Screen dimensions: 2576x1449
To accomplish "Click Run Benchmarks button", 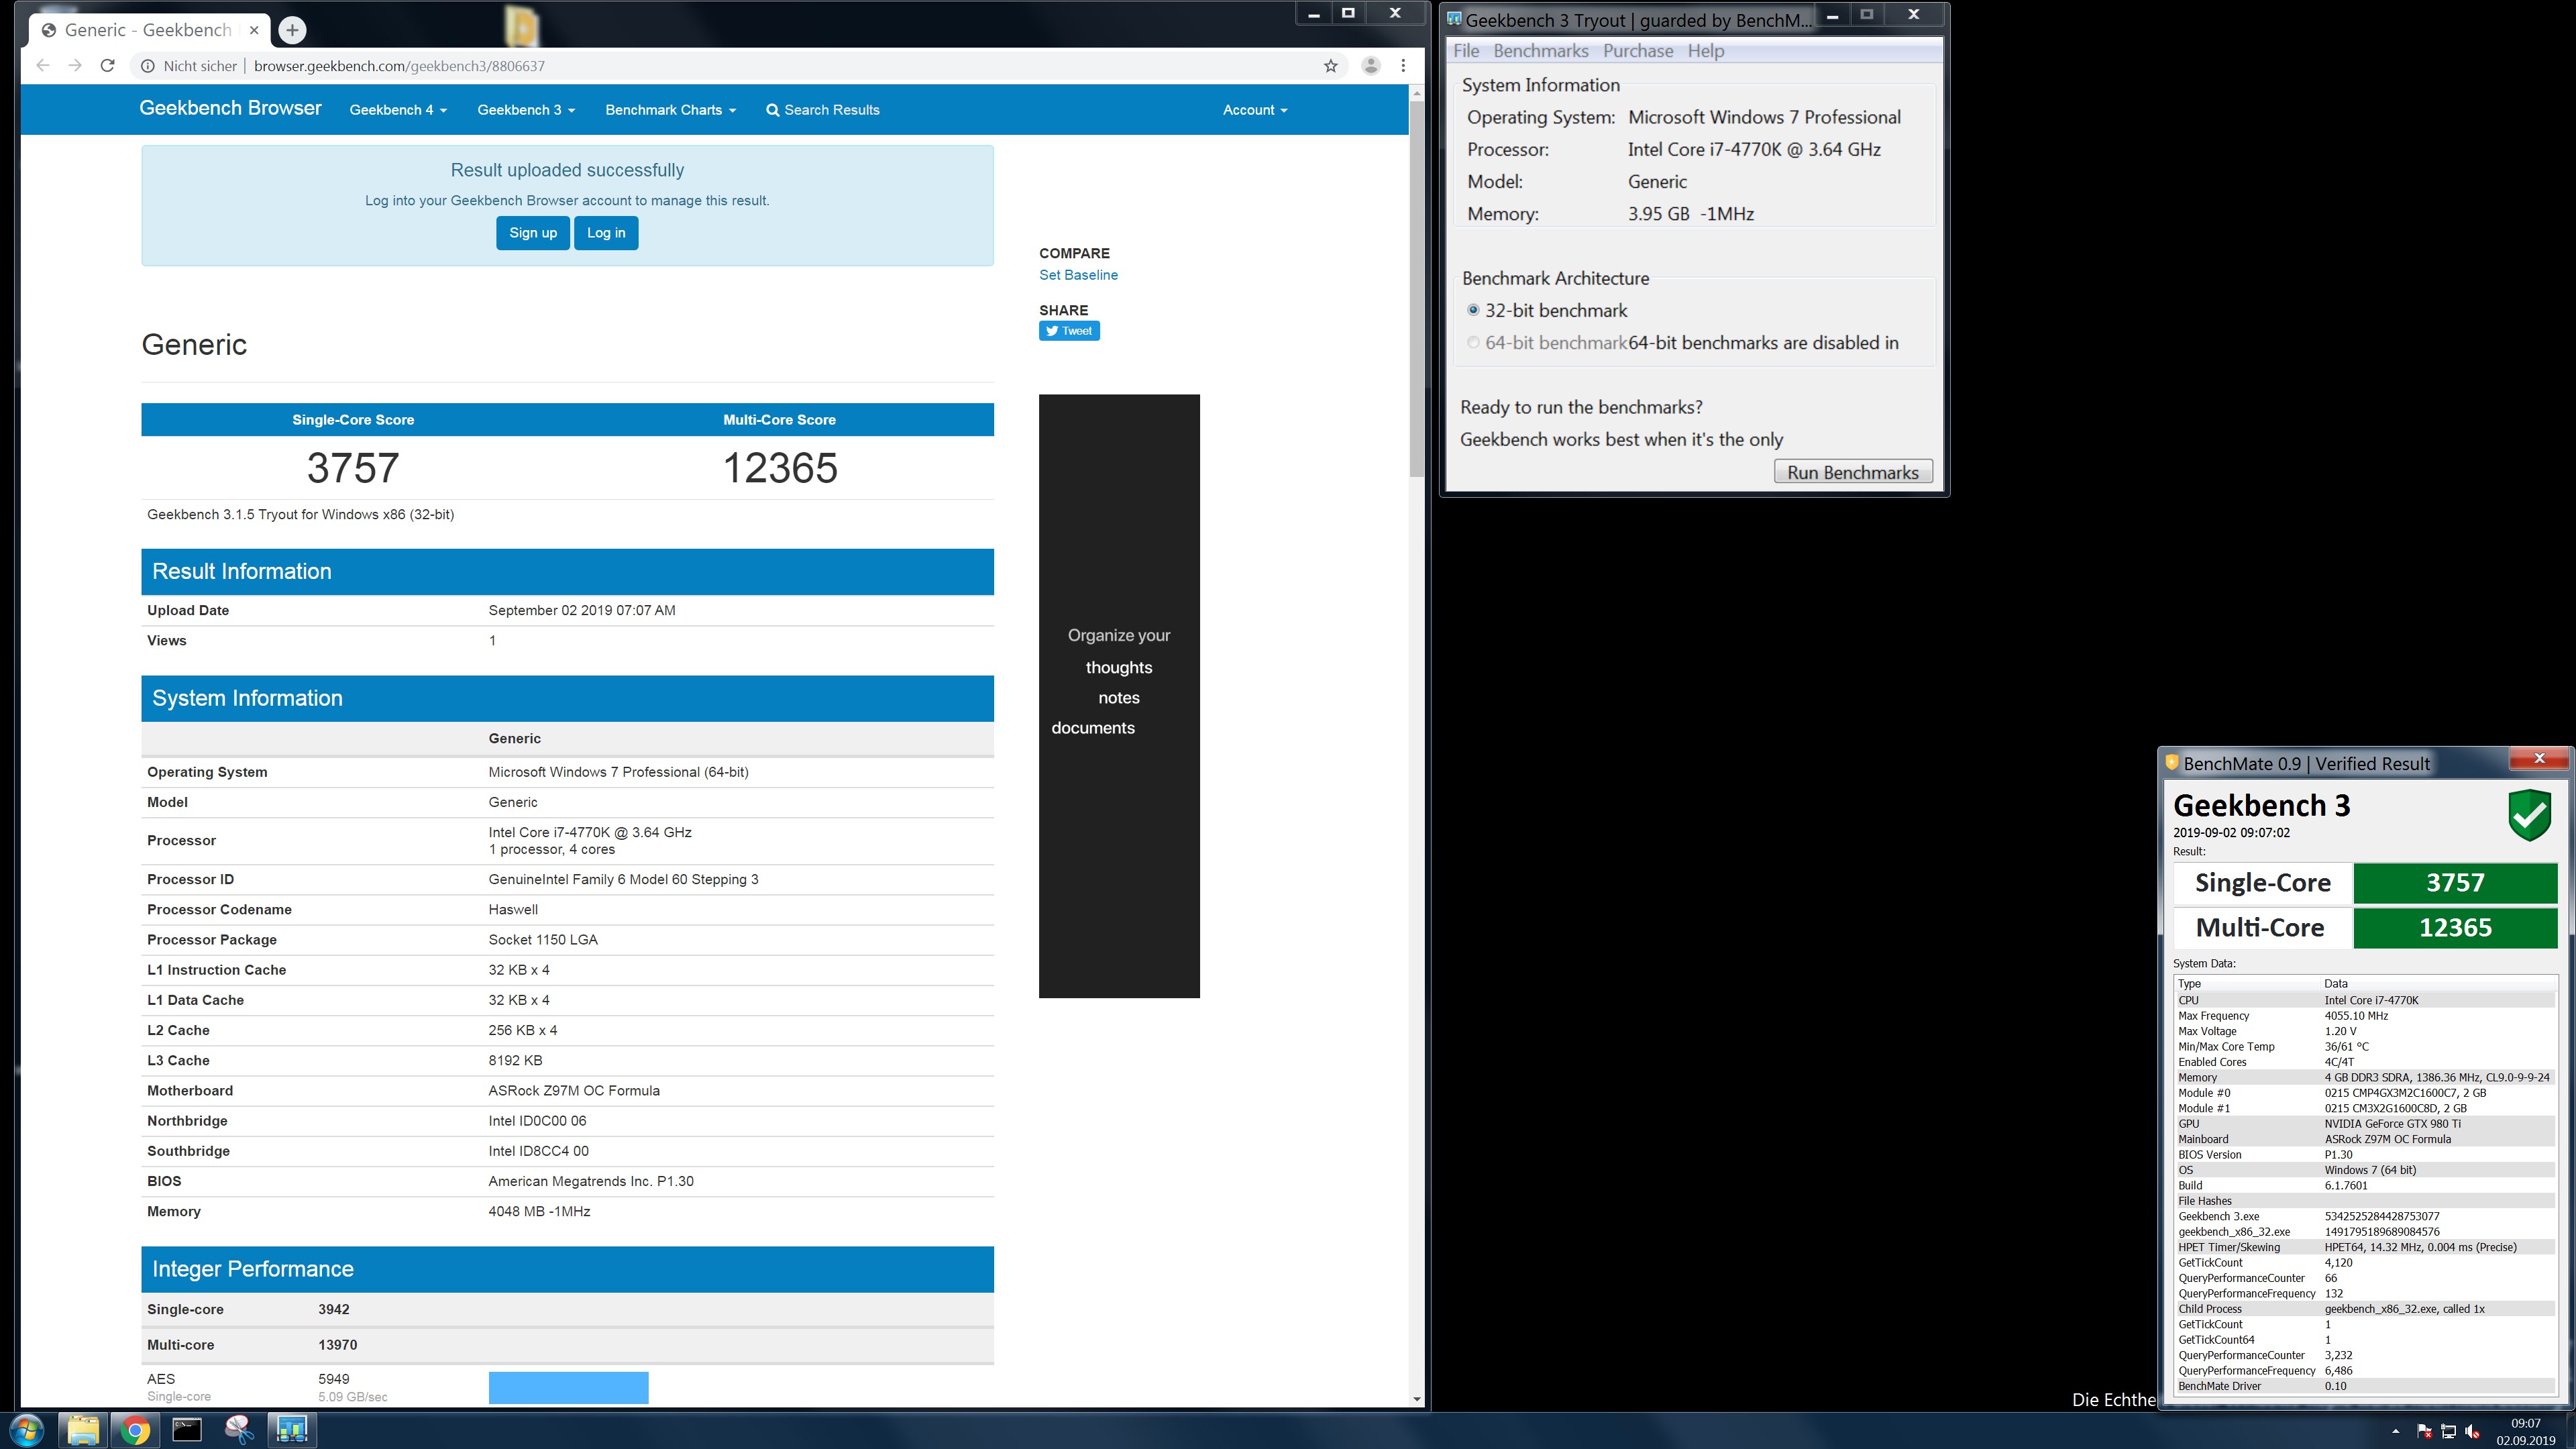I will tap(1853, 472).
